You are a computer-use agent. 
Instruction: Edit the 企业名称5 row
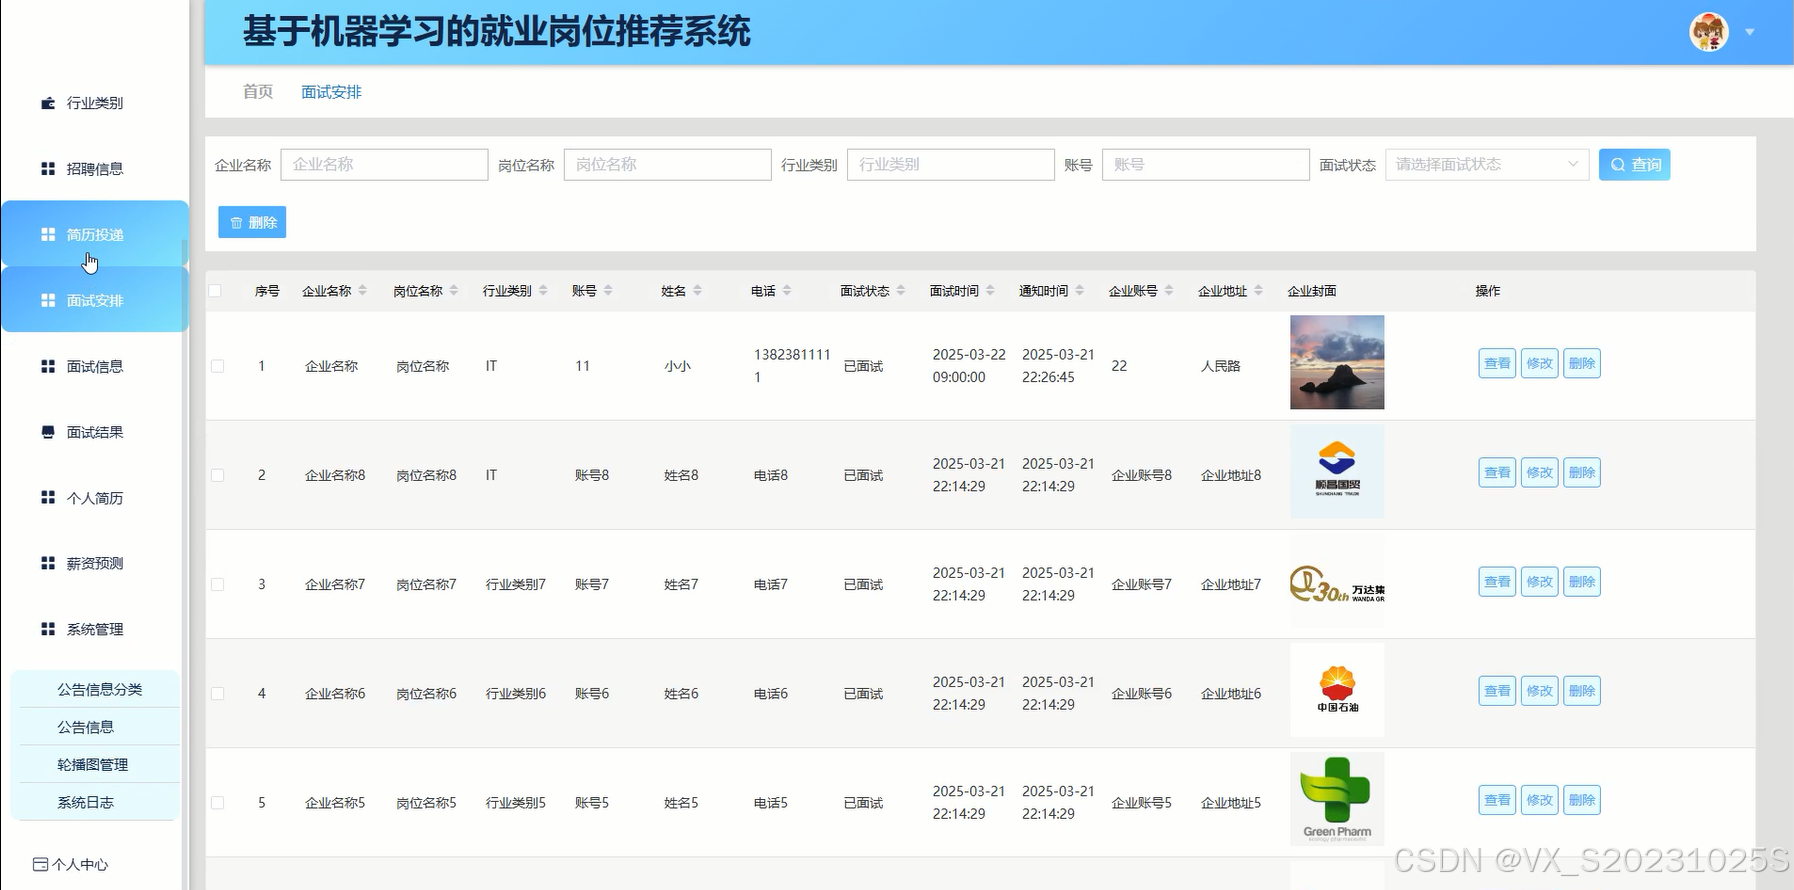click(x=1539, y=799)
